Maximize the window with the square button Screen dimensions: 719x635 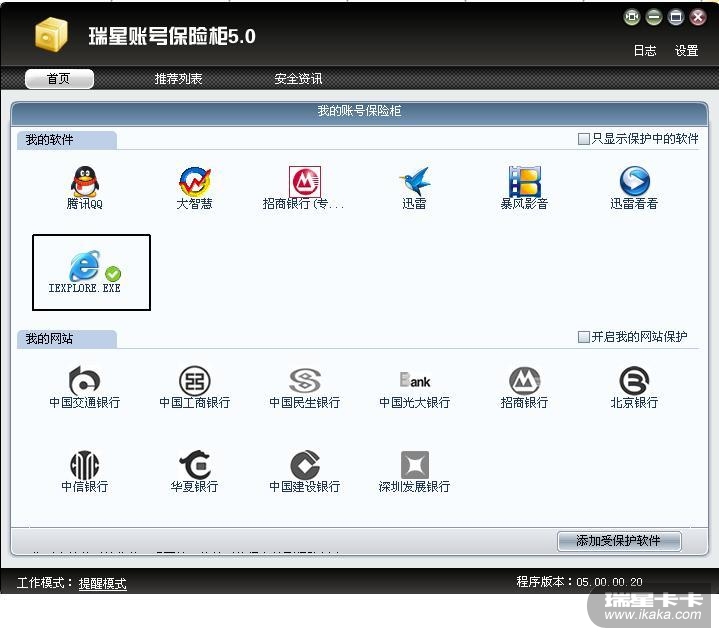(x=675, y=17)
